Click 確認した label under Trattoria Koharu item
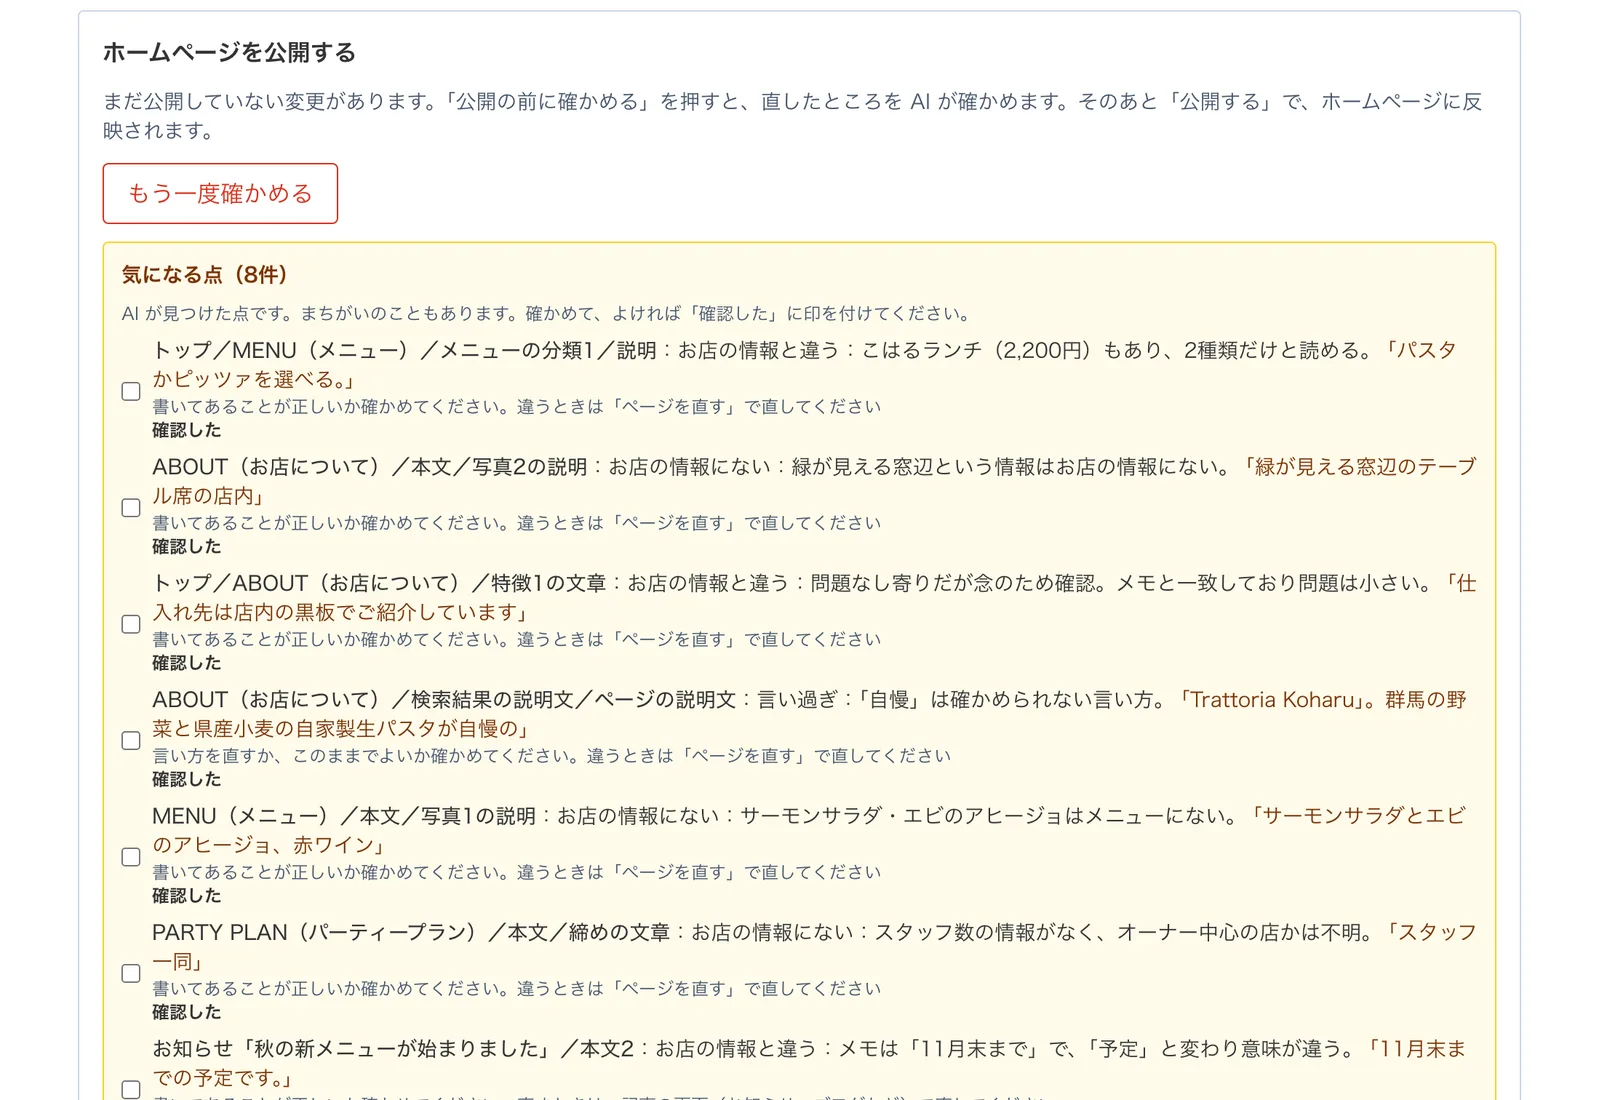Viewport: 1600px width, 1100px height. (187, 779)
